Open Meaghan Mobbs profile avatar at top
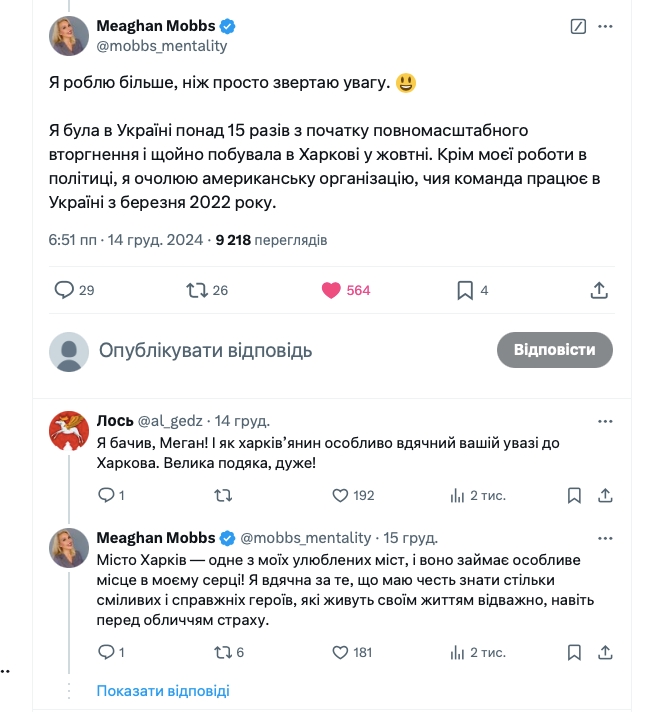 pyautogui.click(x=69, y=35)
